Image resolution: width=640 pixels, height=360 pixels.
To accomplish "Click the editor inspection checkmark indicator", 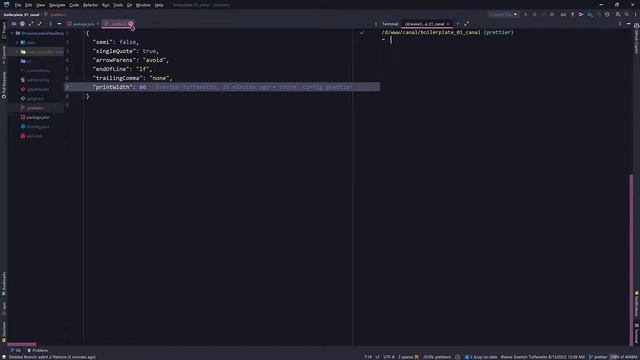I will (362, 33).
